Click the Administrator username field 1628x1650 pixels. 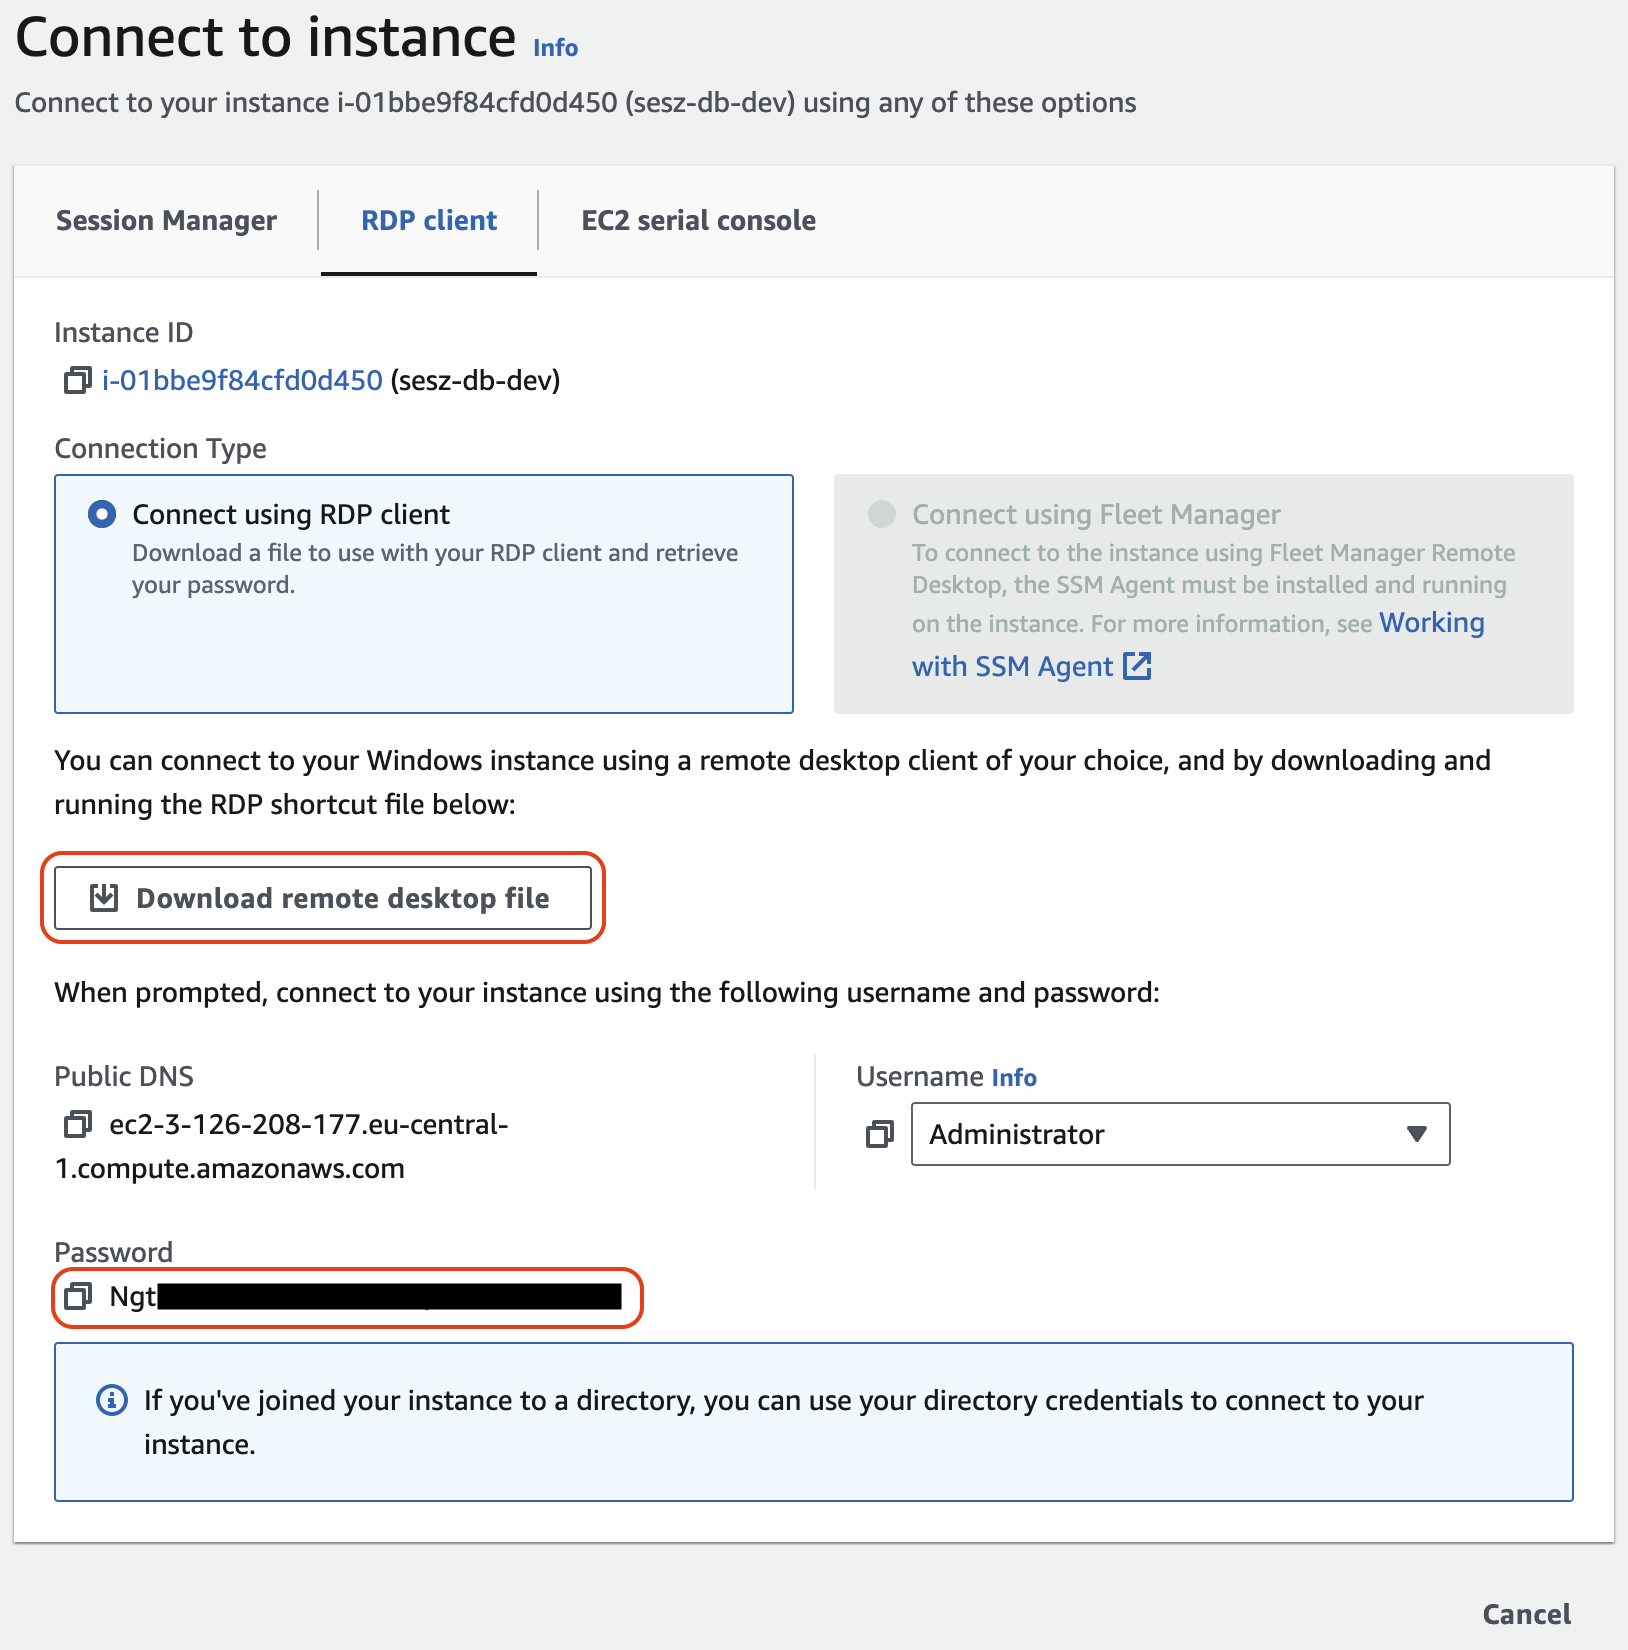coord(1150,1134)
